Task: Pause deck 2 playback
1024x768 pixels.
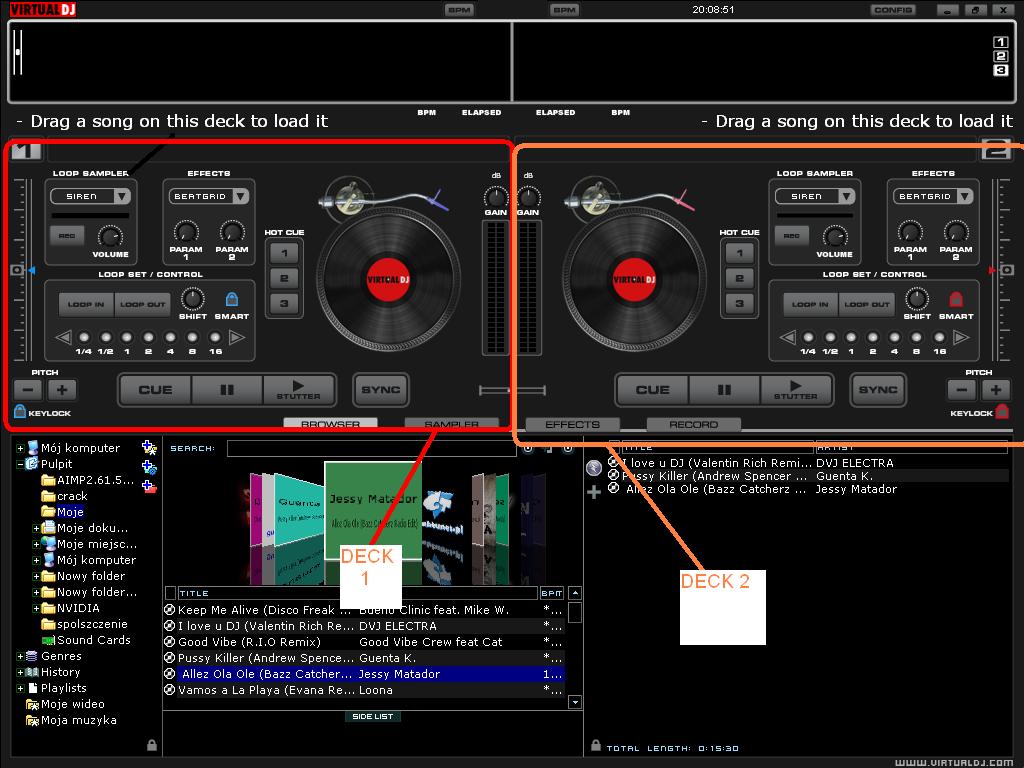Action: 724,390
